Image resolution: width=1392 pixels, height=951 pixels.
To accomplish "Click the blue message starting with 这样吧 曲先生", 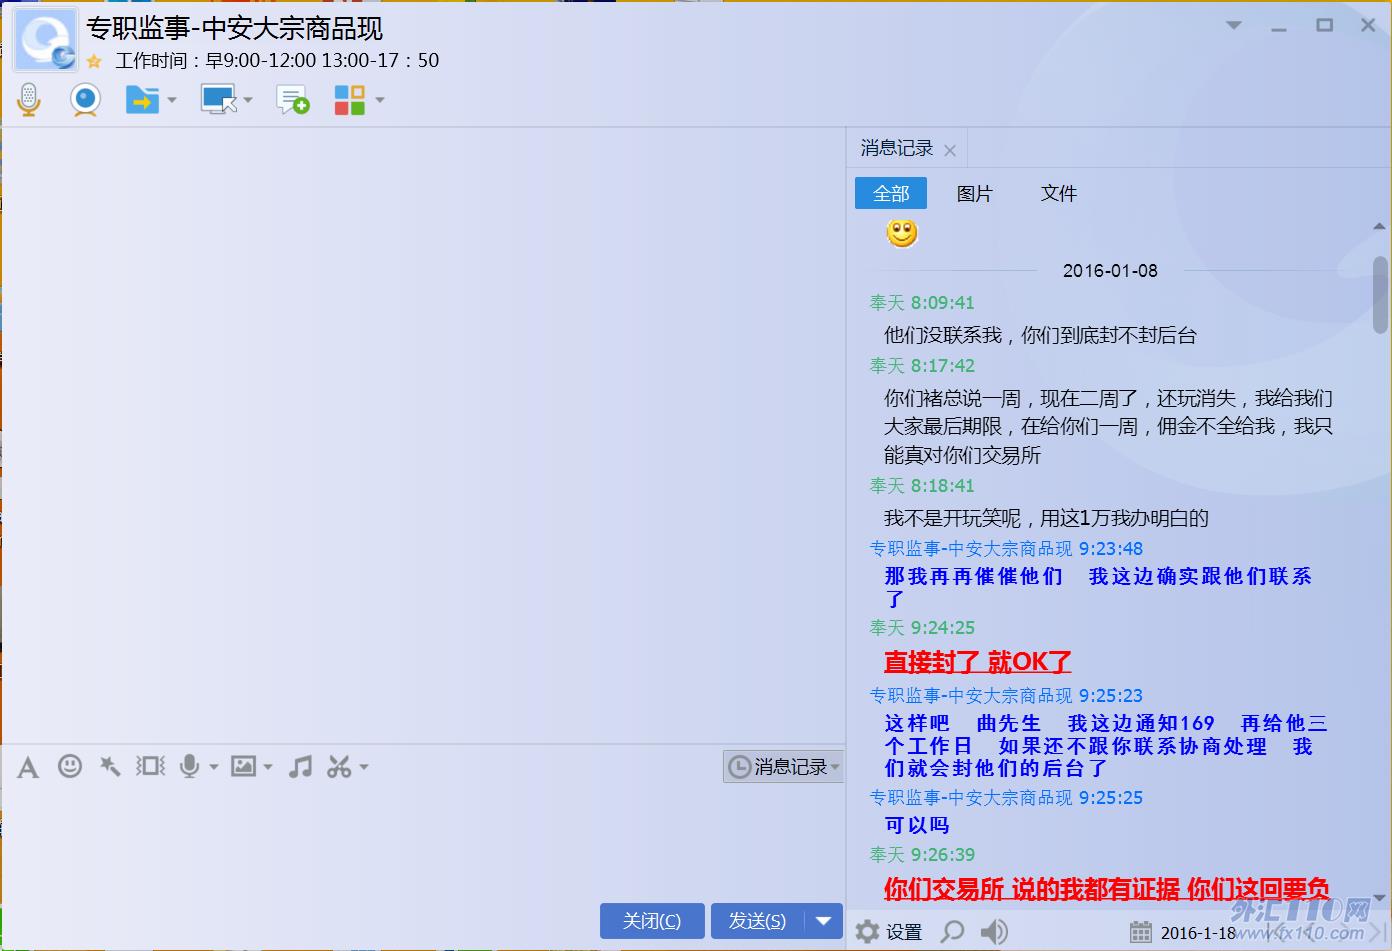I will [1106, 746].
